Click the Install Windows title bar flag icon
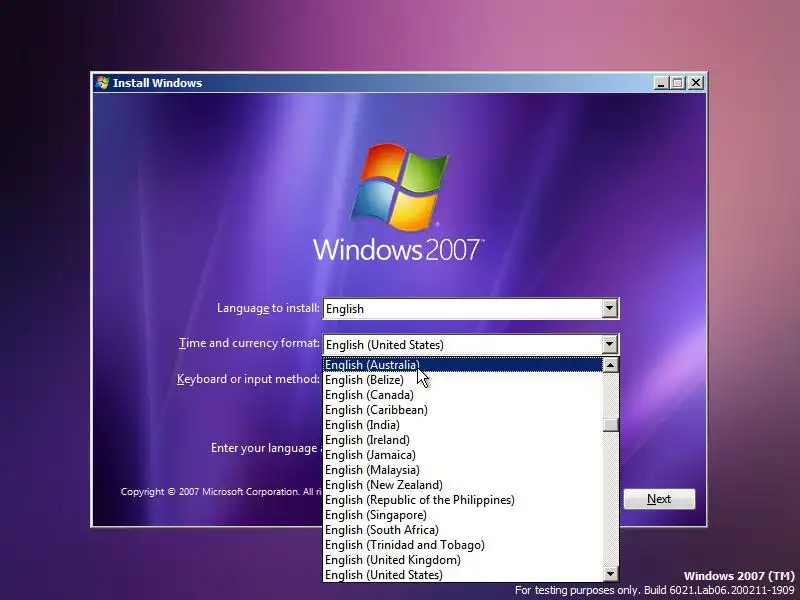The height and width of the screenshot is (600, 800). 102,83
